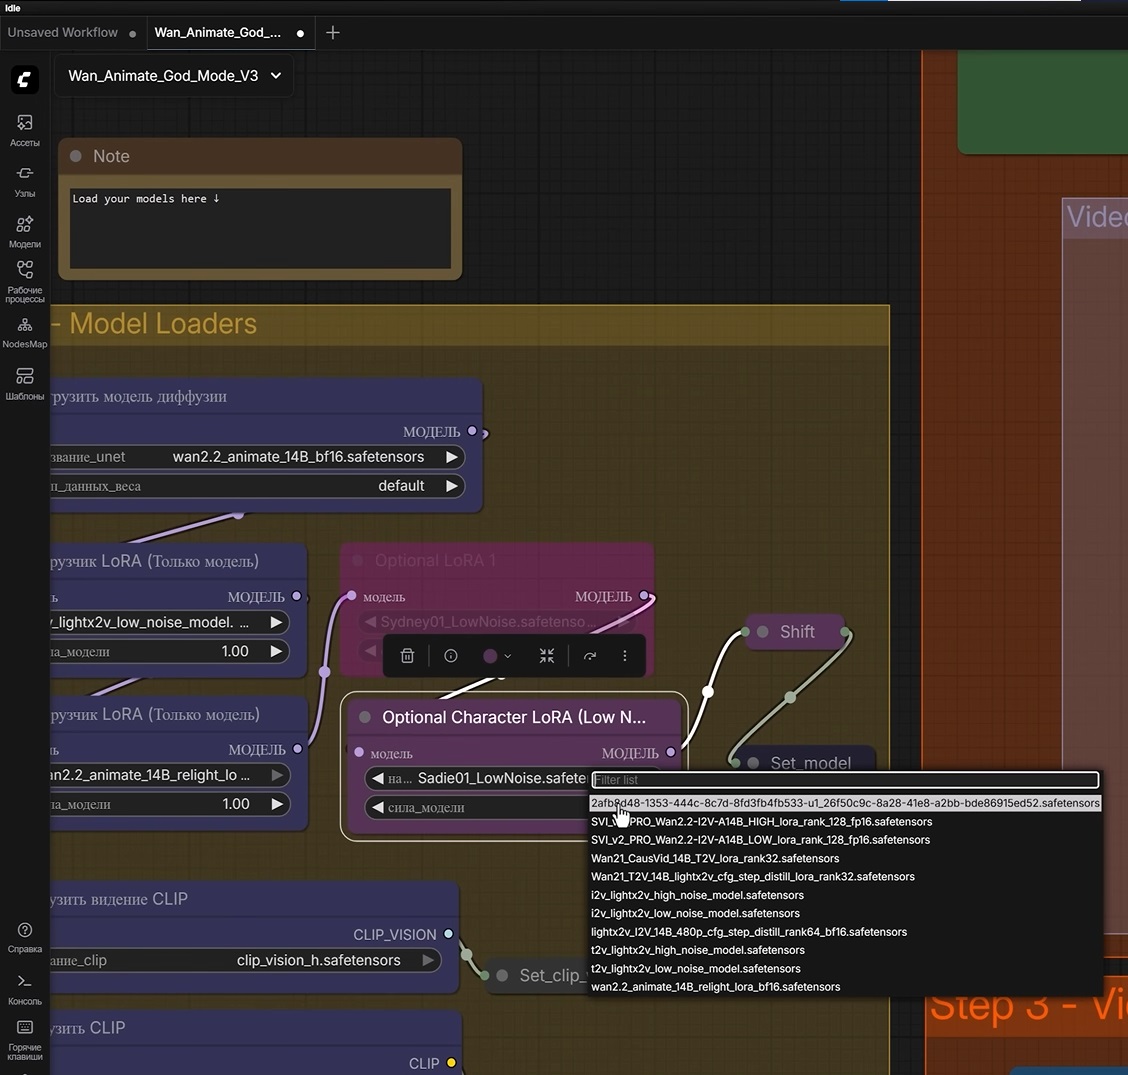Decrease сила_модели on Optional Character LoRA node
Image resolution: width=1128 pixels, height=1075 pixels.
[x=378, y=807]
